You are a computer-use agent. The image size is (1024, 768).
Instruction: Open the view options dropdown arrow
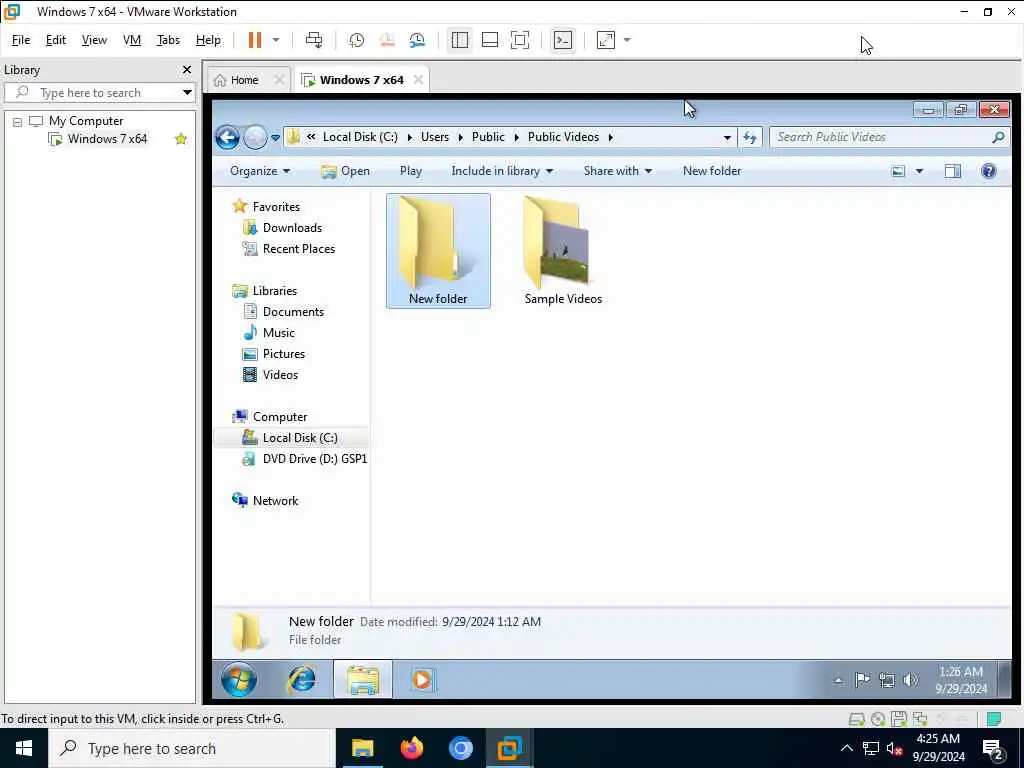(x=919, y=171)
